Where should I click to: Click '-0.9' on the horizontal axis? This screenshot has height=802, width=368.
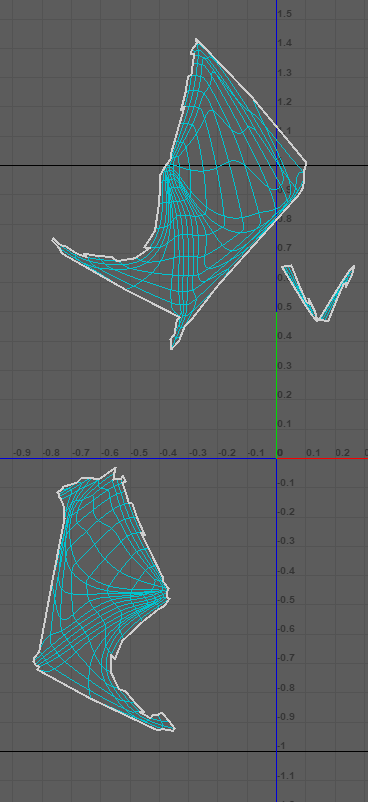(21, 453)
